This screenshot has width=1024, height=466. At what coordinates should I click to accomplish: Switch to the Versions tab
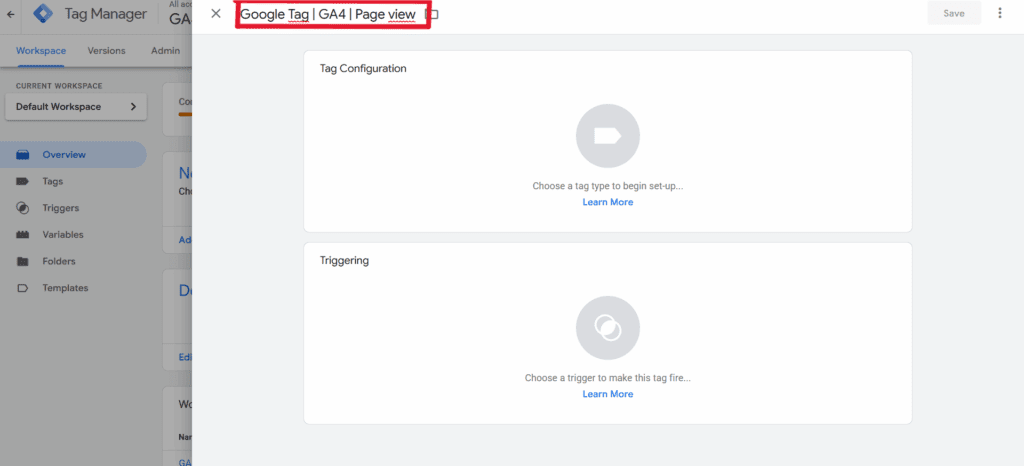[x=106, y=50]
